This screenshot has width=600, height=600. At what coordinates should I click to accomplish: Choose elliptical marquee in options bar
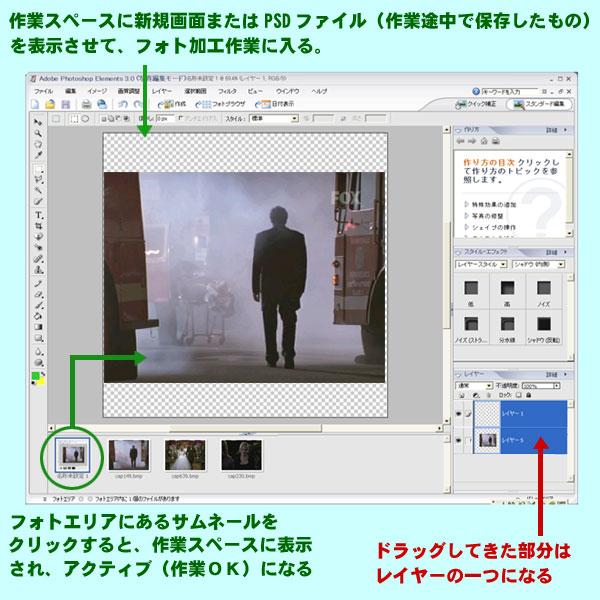click(85, 119)
